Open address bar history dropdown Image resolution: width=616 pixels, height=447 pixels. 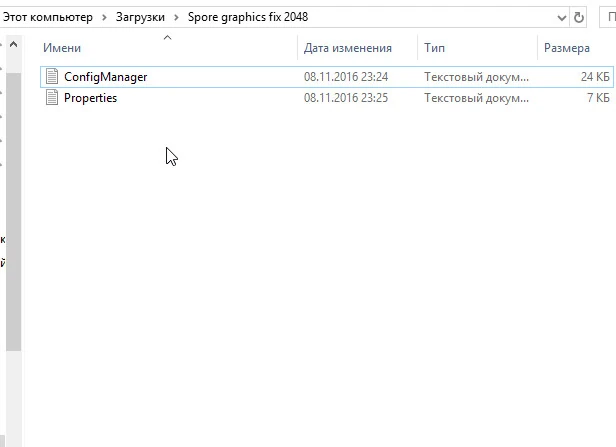point(562,18)
